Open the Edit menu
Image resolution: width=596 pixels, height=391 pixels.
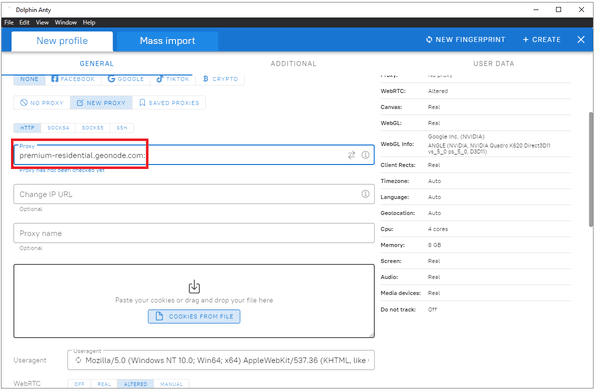(x=24, y=22)
